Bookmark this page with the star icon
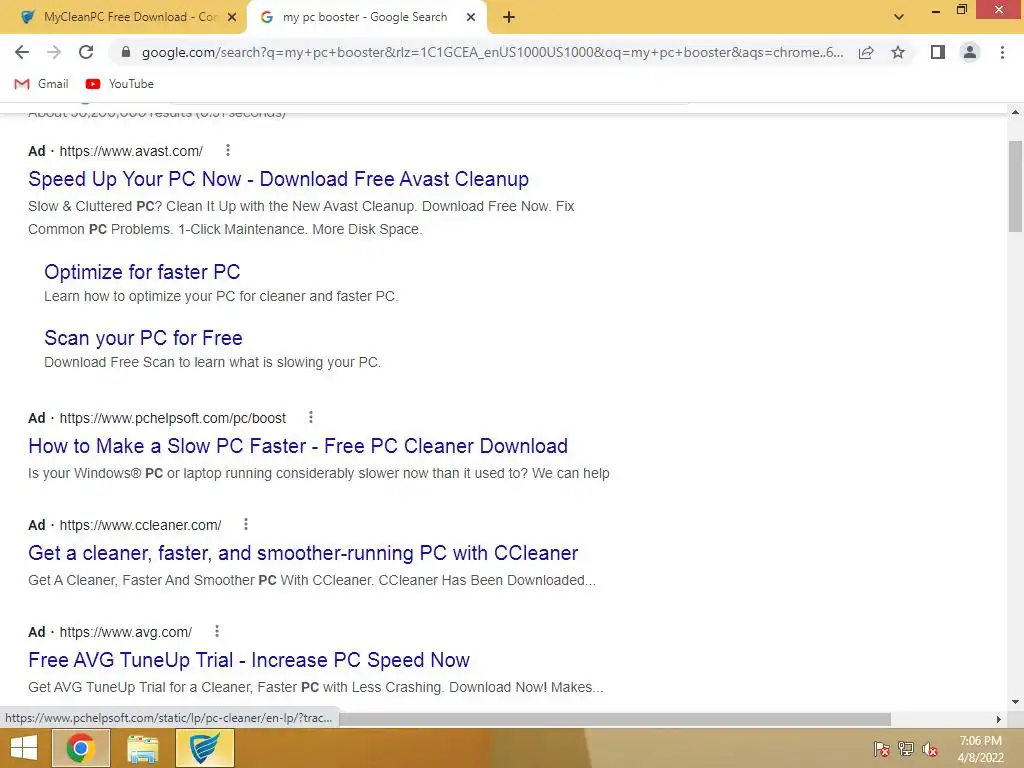Viewport: 1024px width, 768px height. (898, 52)
